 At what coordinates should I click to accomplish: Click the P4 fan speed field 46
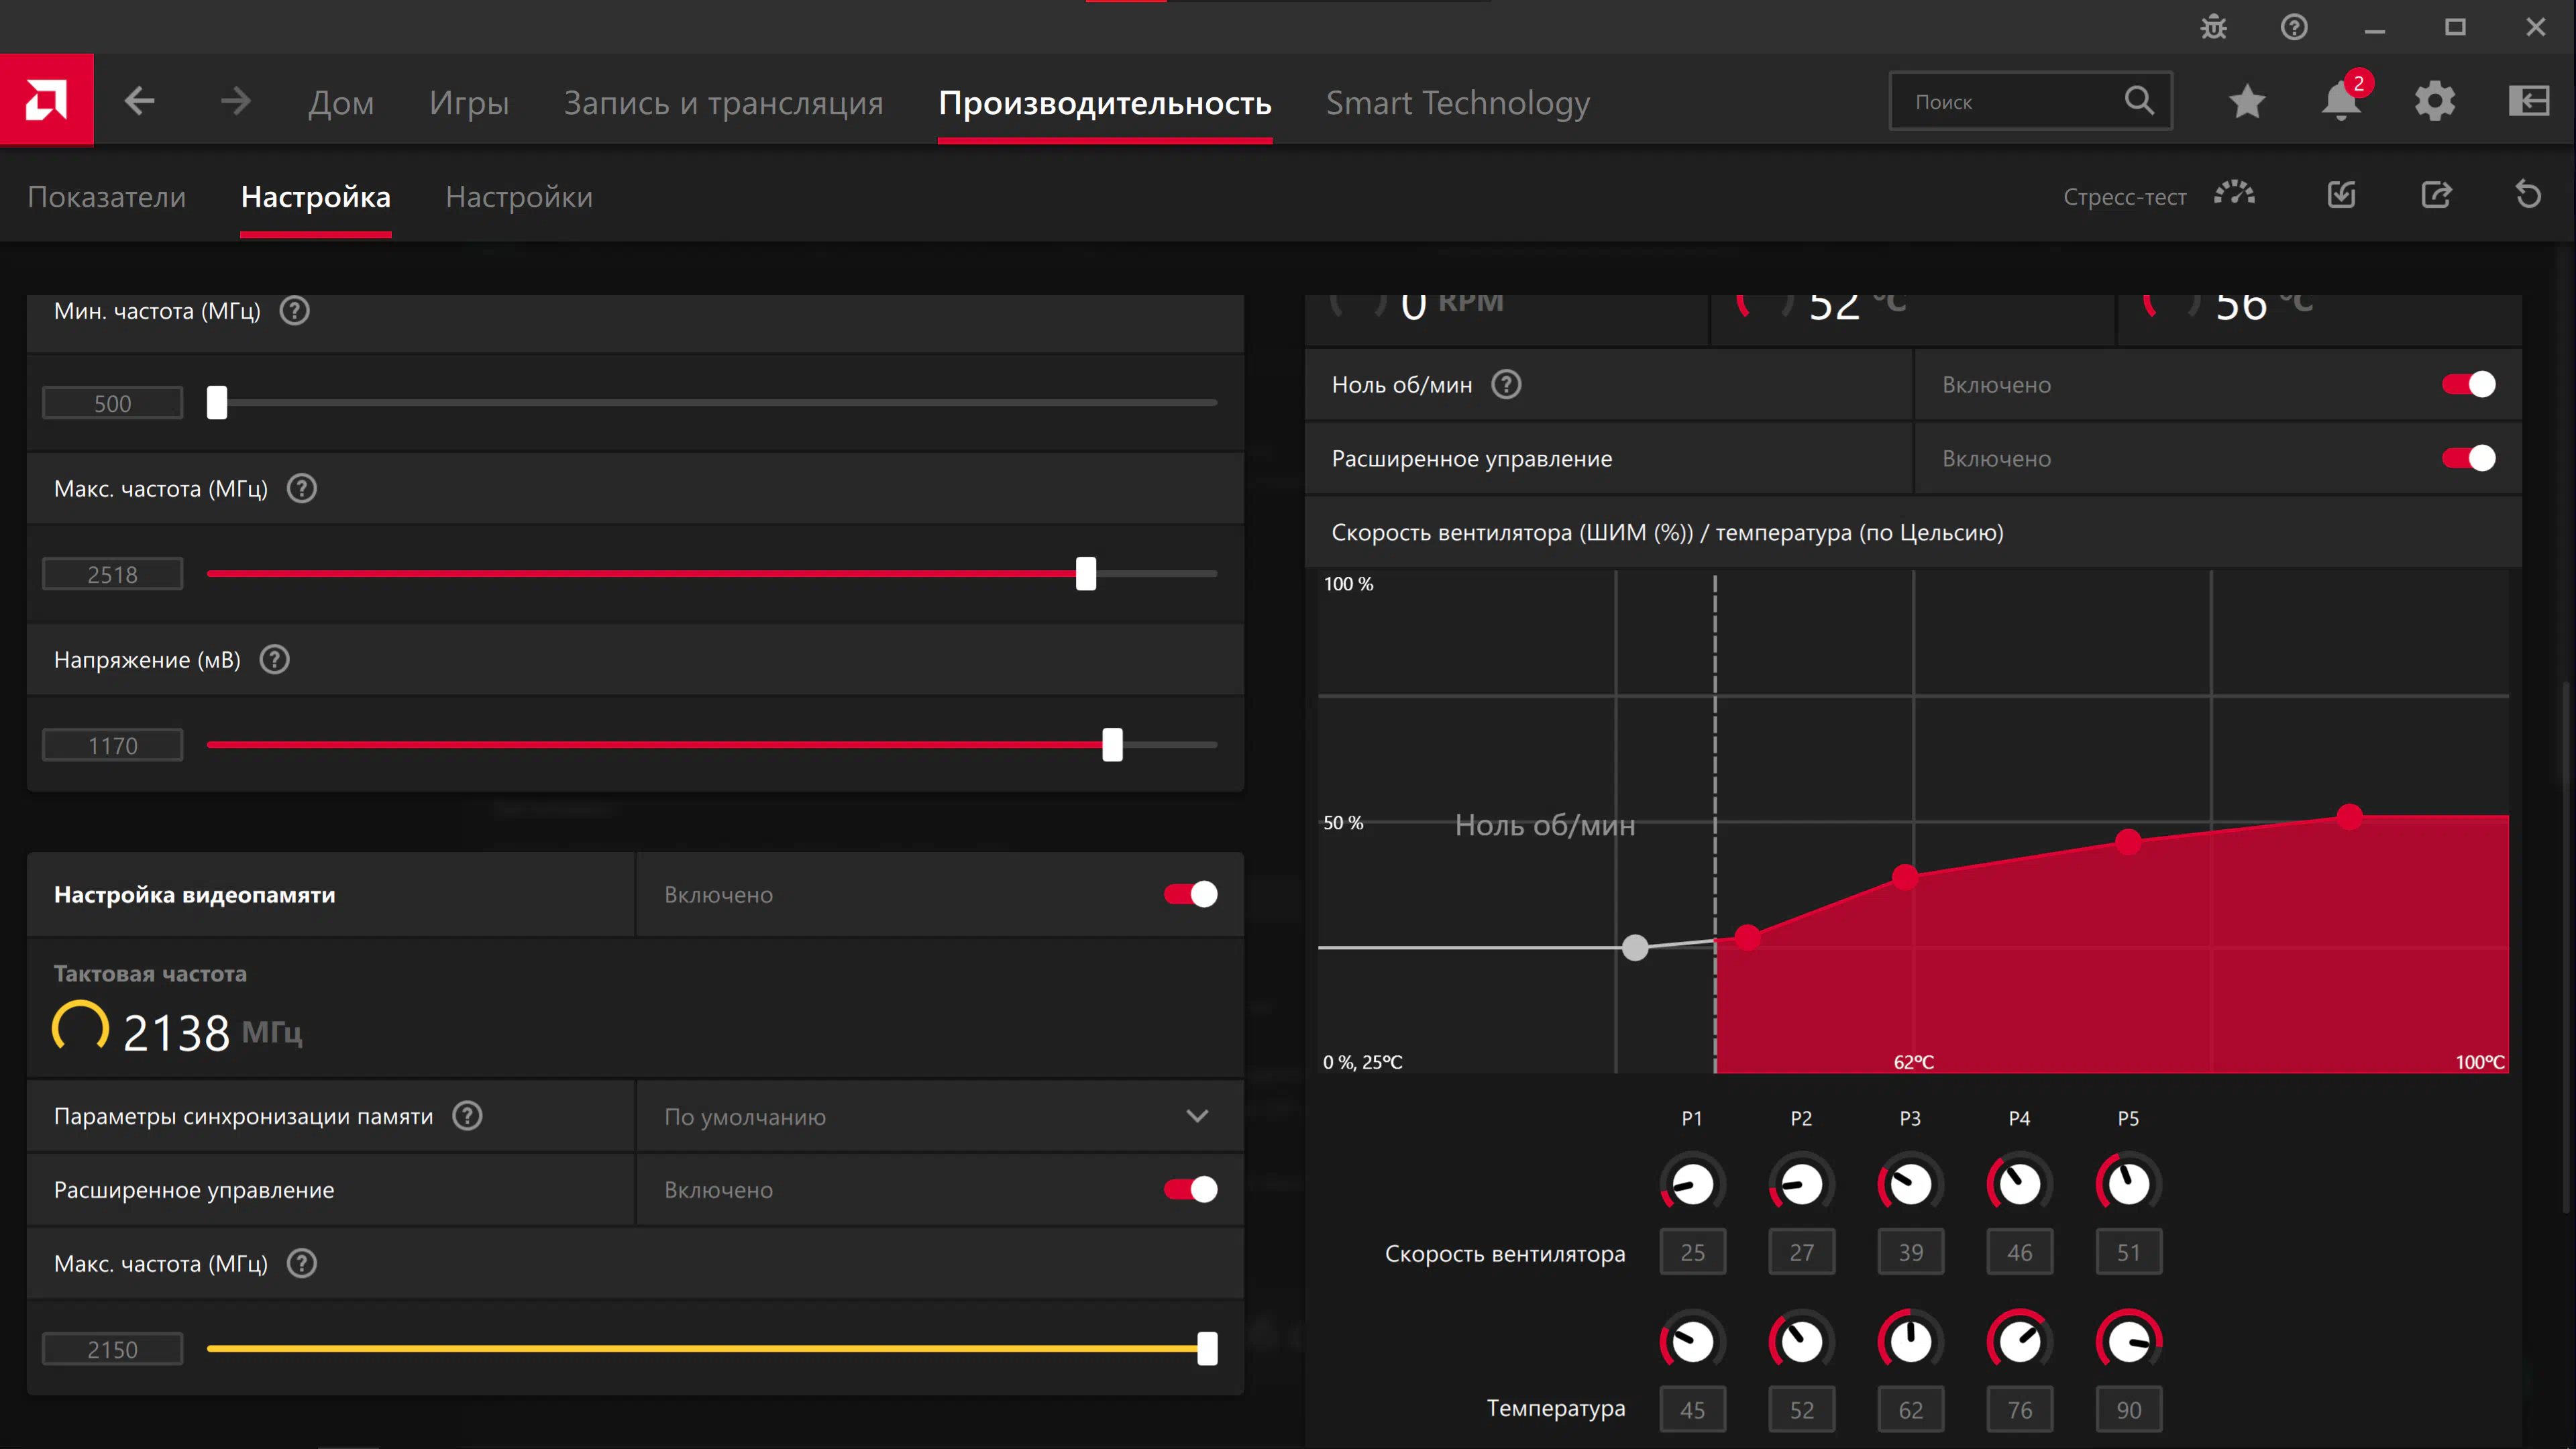tap(2019, 1253)
